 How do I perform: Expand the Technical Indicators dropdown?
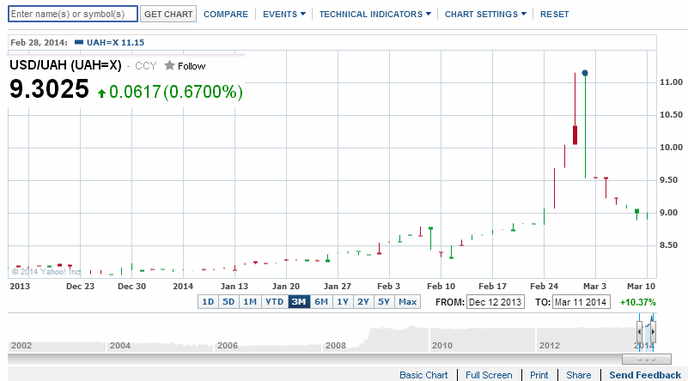(375, 14)
